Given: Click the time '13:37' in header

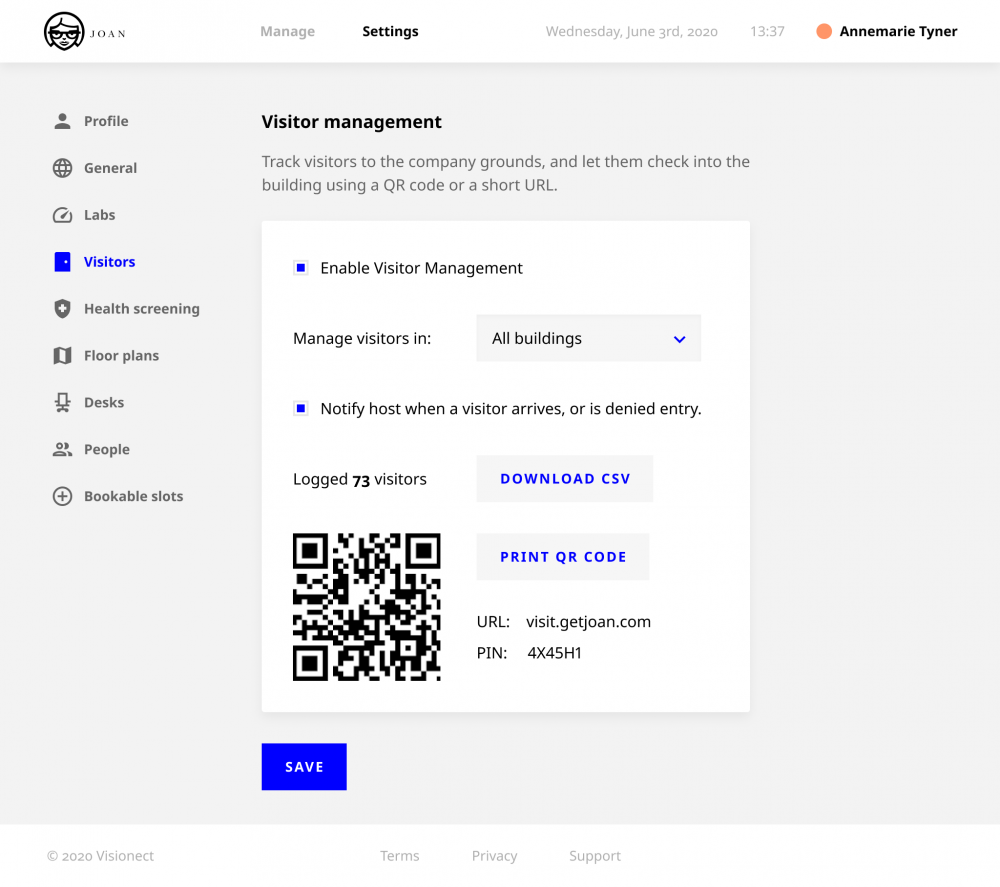Looking at the screenshot, I should click(767, 31).
